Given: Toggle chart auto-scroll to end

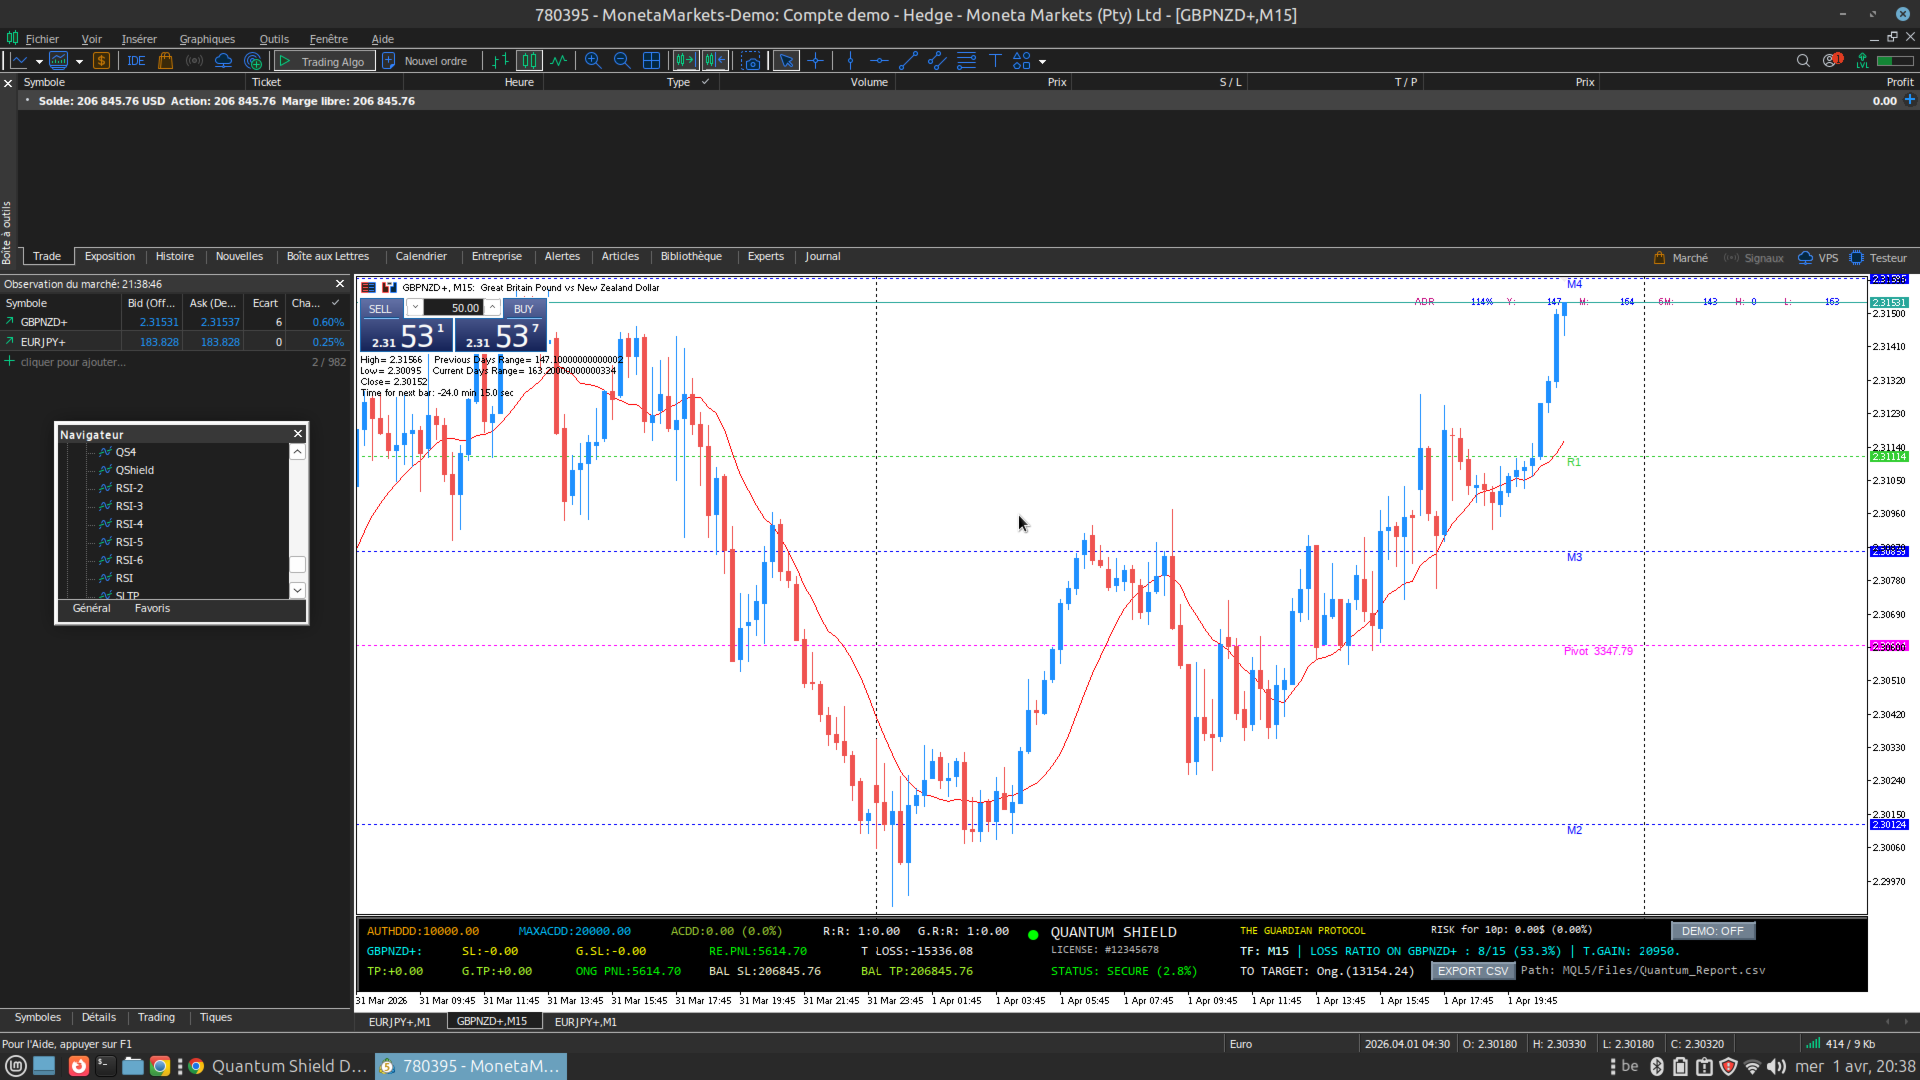Looking at the screenshot, I should [x=685, y=61].
